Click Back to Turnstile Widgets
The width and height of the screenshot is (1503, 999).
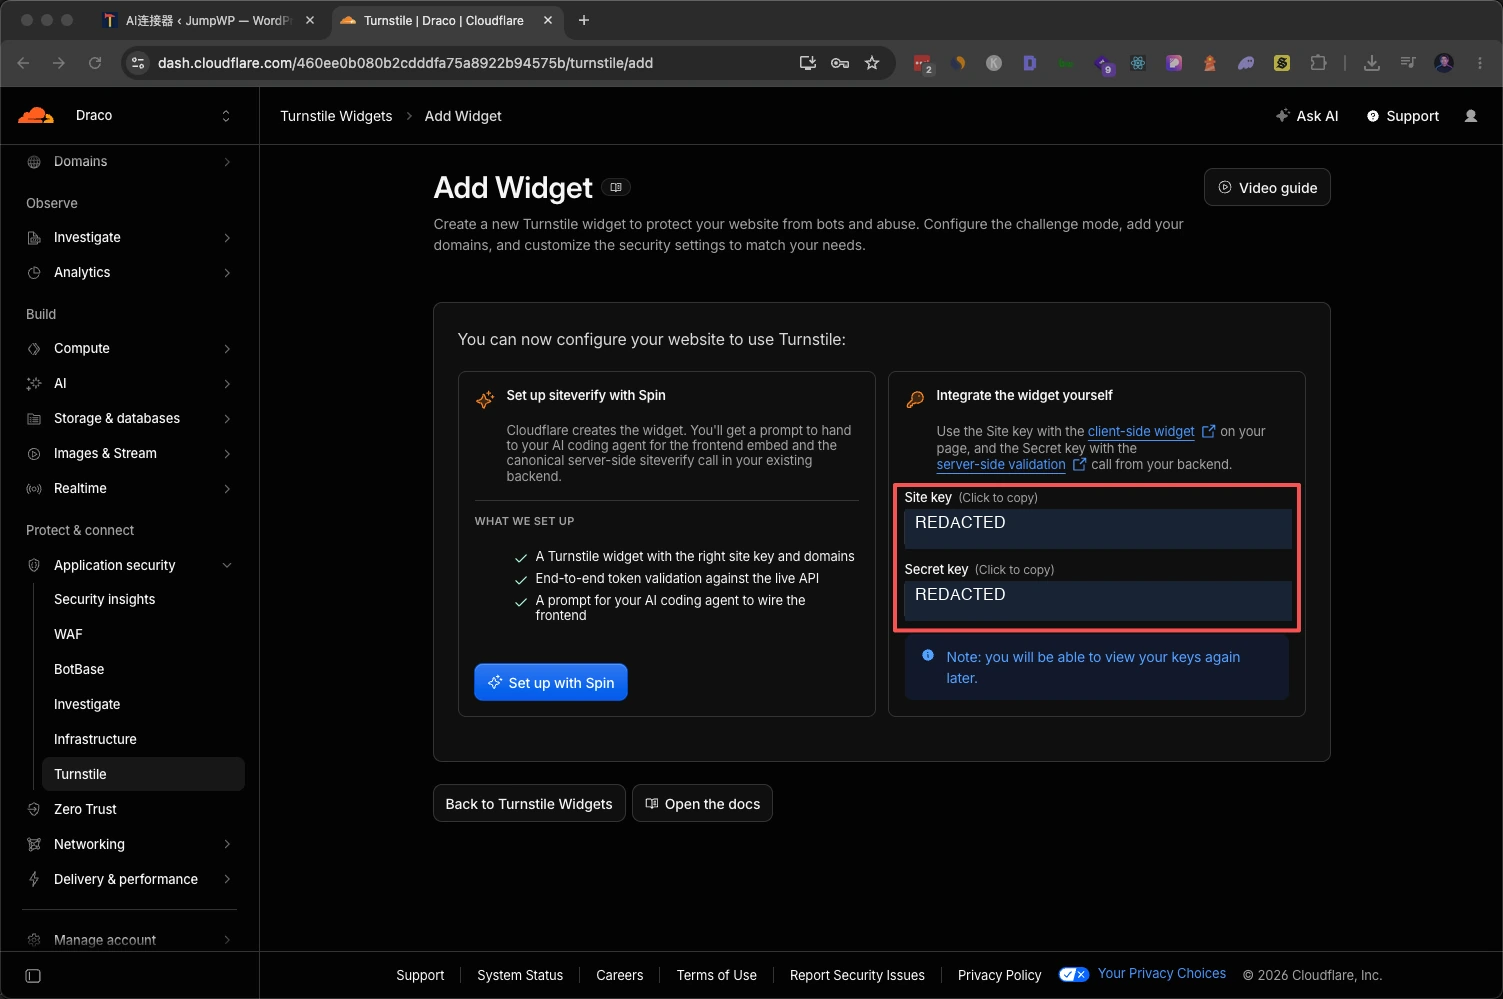(529, 803)
